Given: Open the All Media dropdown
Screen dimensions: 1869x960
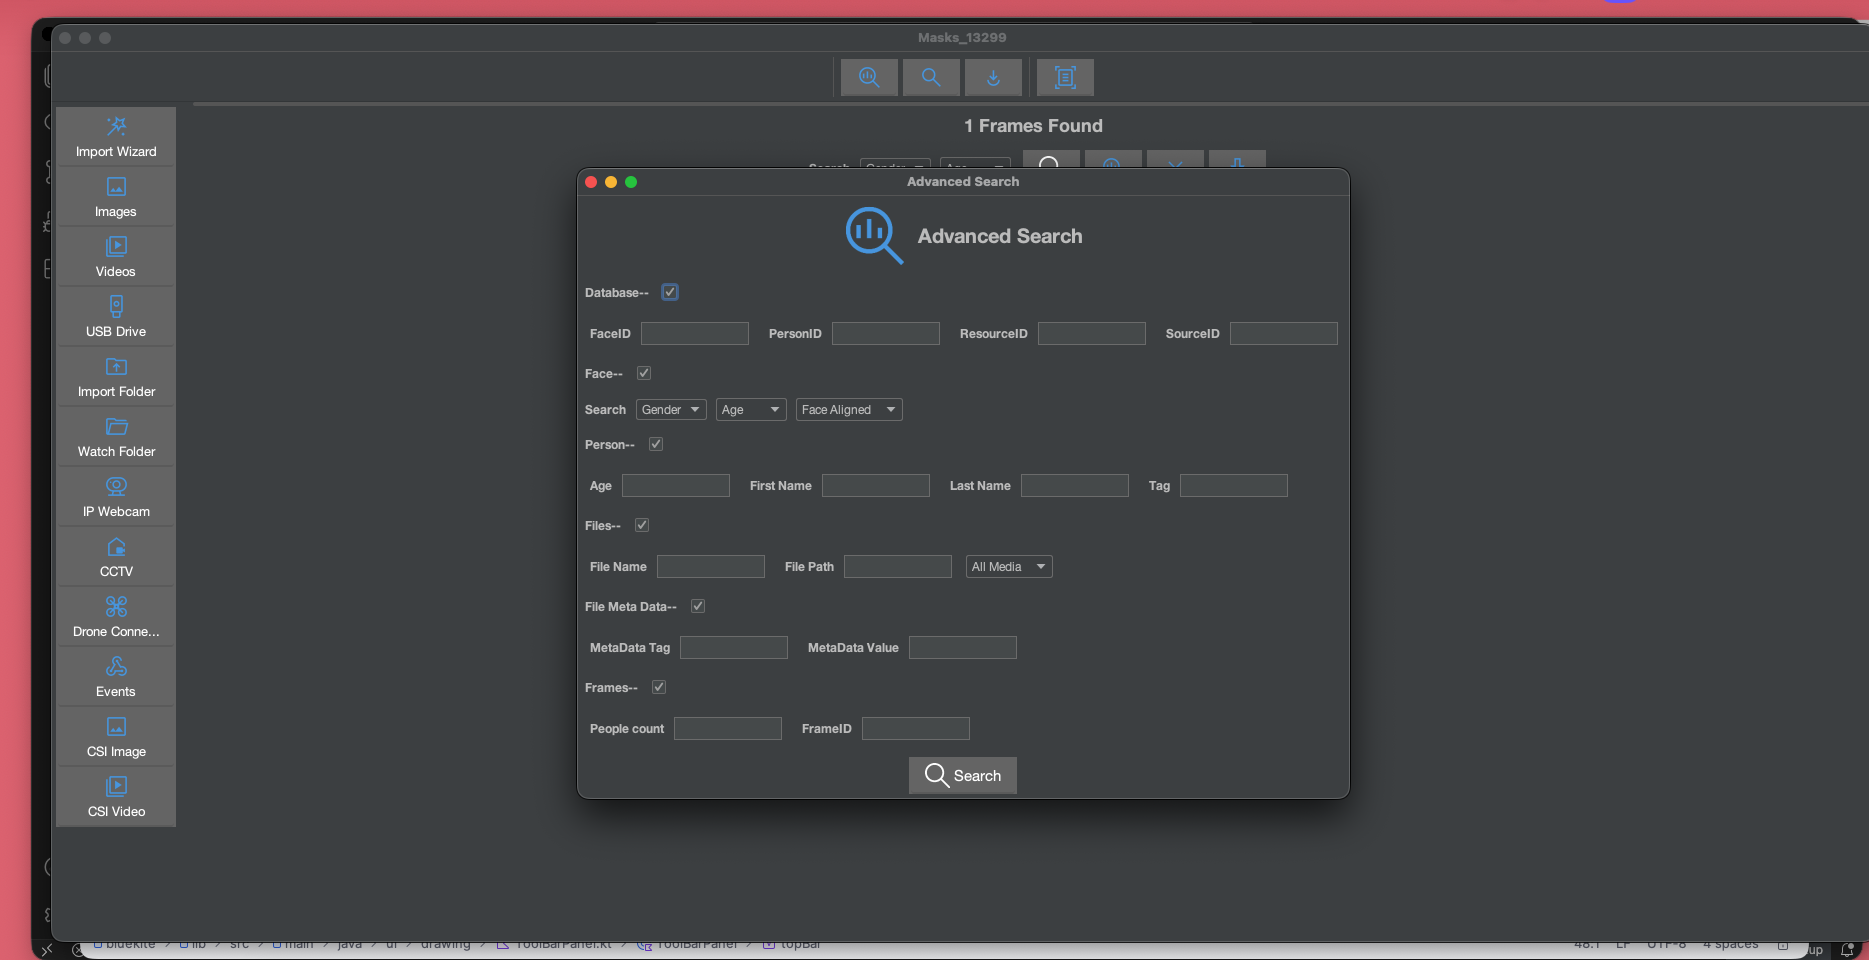Looking at the screenshot, I should click(x=1009, y=567).
